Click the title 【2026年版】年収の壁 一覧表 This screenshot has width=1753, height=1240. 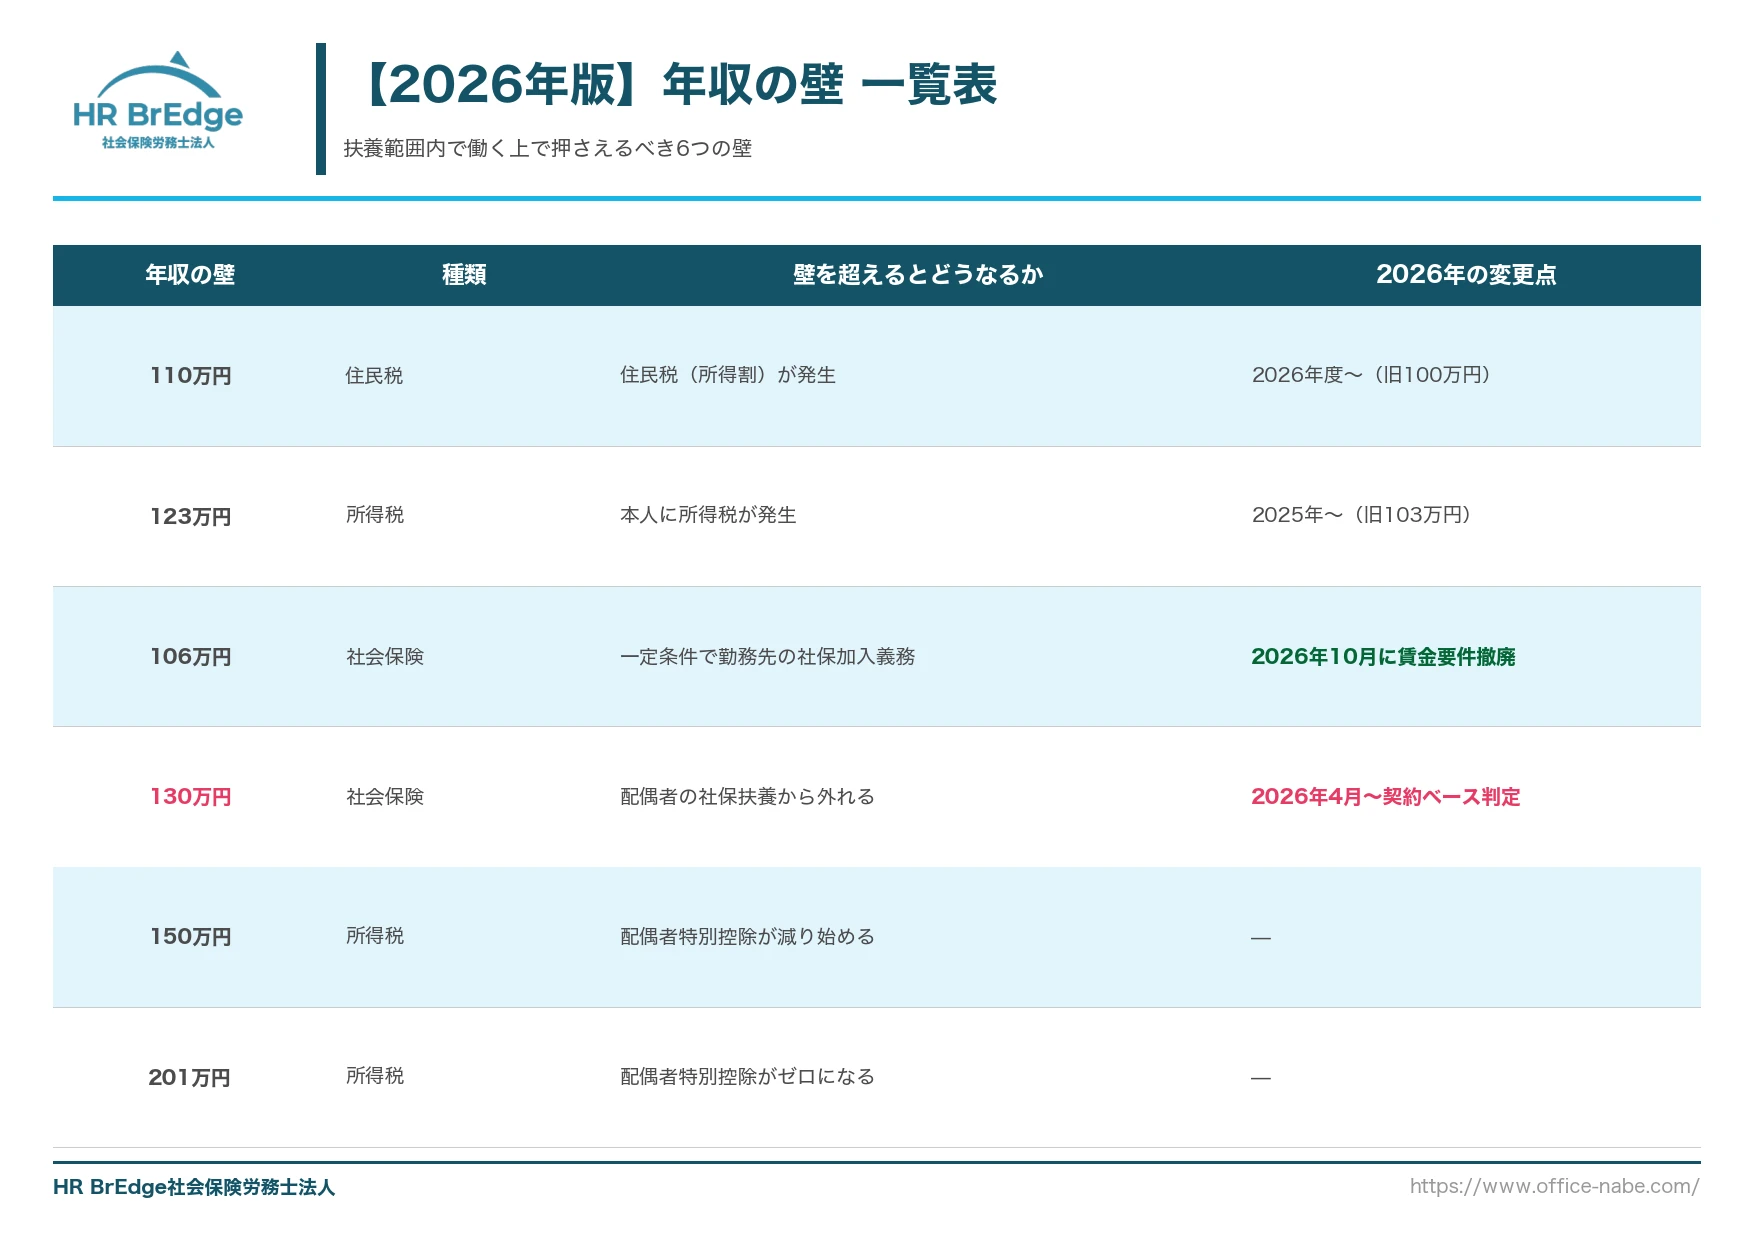pos(678,84)
